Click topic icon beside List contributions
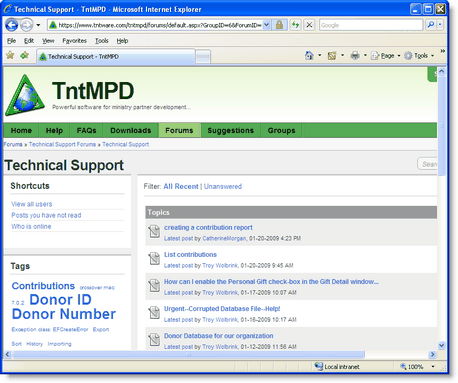The height and width of the screenshot is (383, 458). [x=154, y=258]
